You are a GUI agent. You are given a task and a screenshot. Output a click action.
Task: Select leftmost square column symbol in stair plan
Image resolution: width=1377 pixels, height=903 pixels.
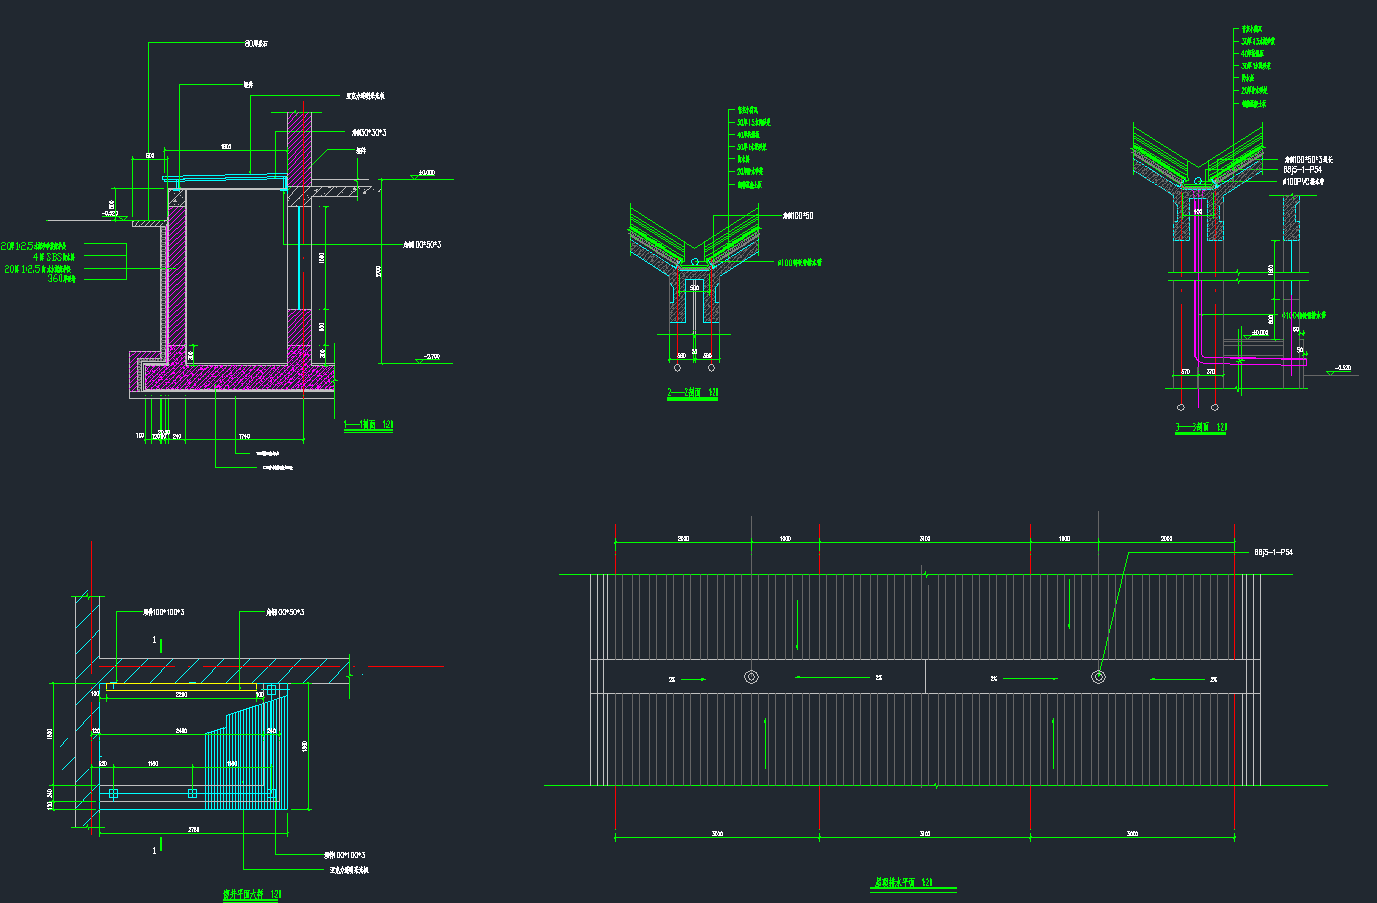(113, 793)
